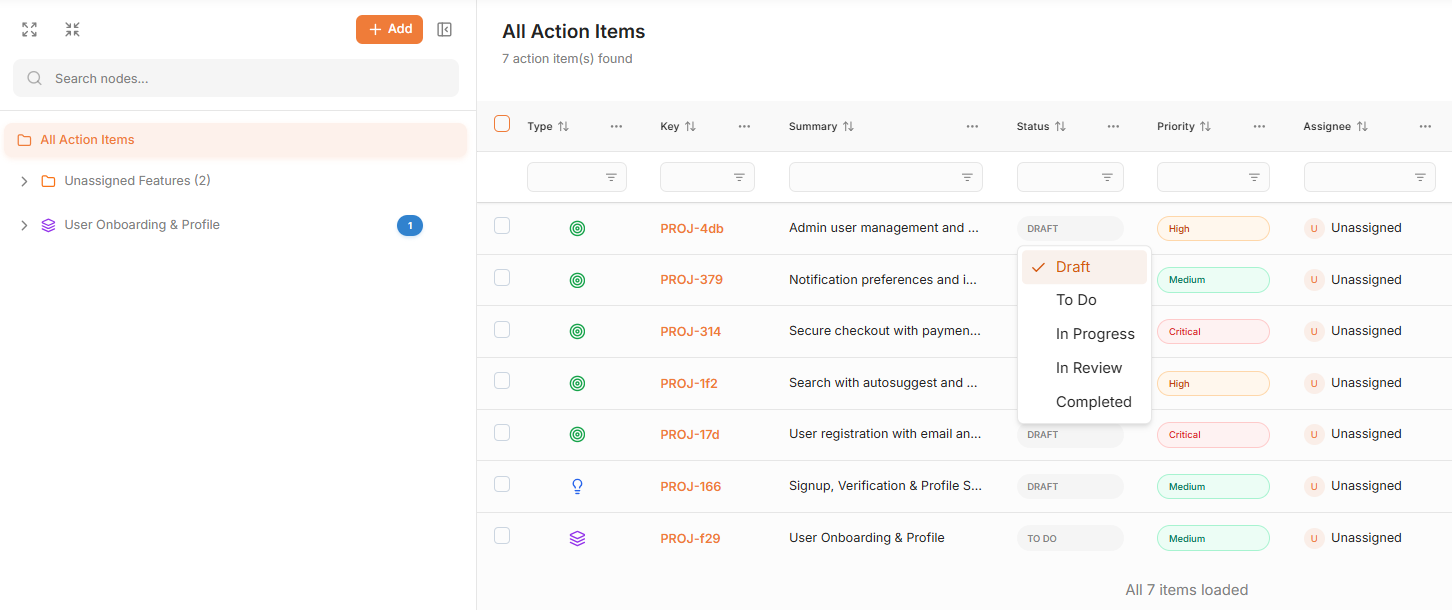Check the PROJ-4db row checkbox

point(502,226)
